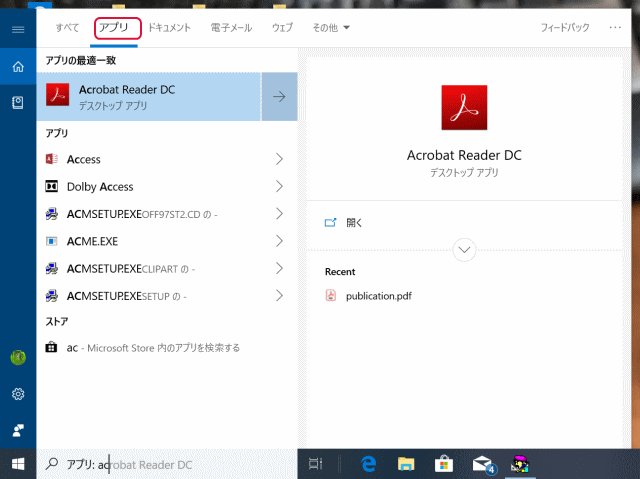Expand details for Access

tap(279, 159)
